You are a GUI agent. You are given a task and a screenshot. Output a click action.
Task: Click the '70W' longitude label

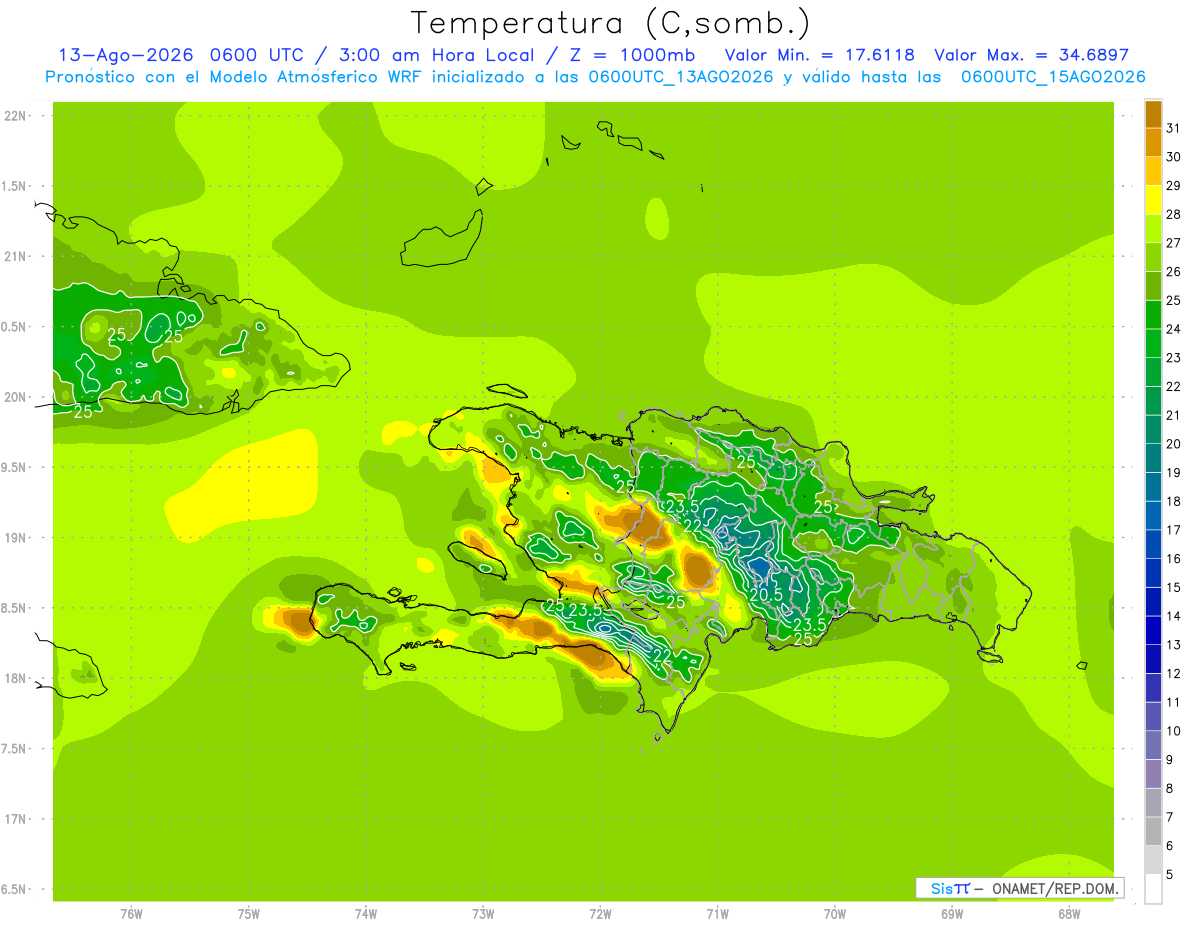tap(835, 914)
